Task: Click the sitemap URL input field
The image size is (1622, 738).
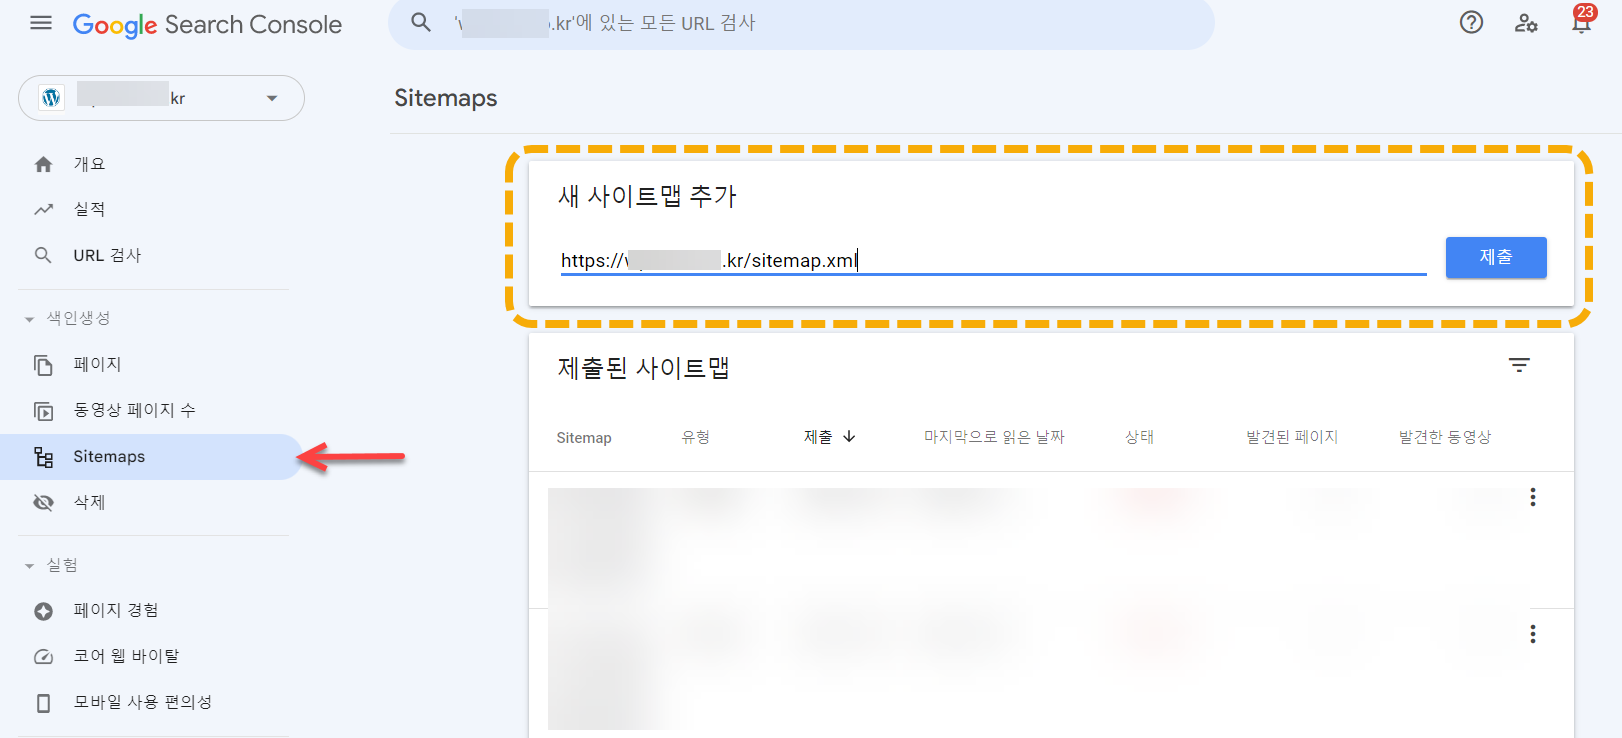Action: [993, 260]
